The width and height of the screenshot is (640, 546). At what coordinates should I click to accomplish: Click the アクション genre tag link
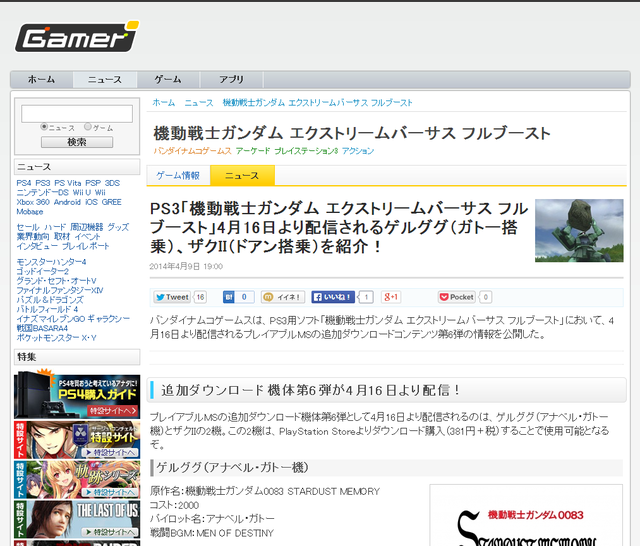(x=358, y=151)
